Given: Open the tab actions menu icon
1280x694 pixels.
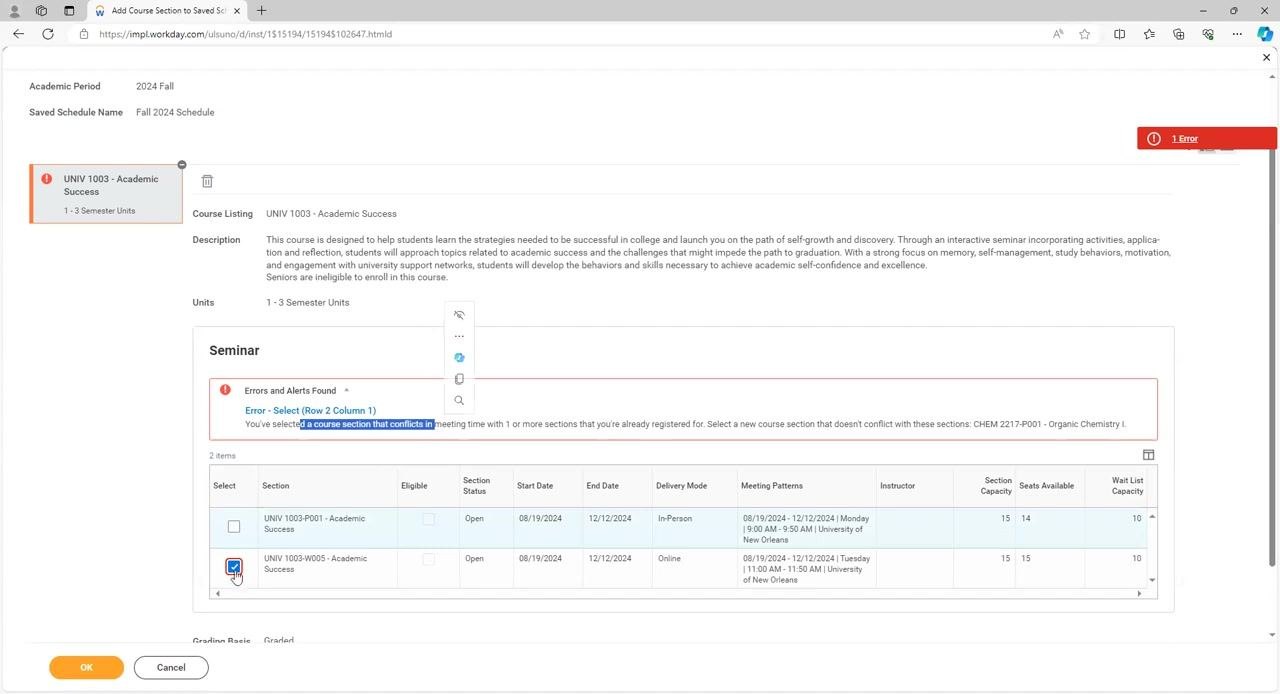Looking at the screenshot, I should (x=69, y=10).
